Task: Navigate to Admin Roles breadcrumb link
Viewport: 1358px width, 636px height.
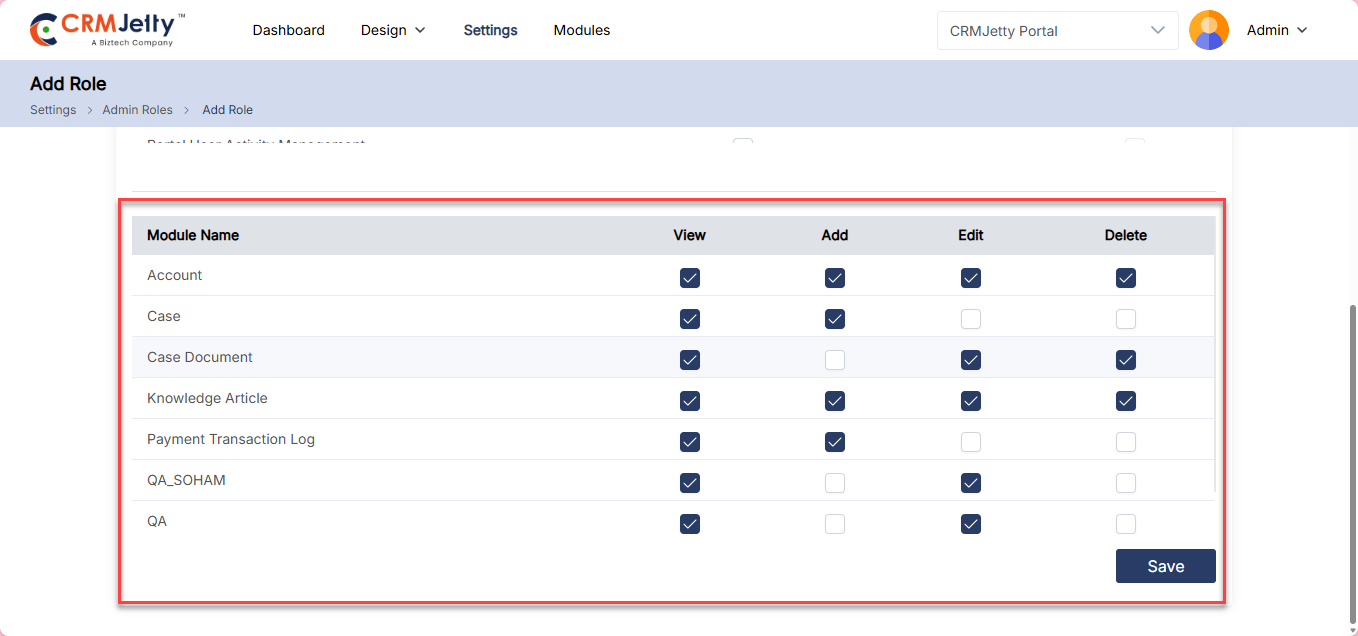Action: click(137, 110)
